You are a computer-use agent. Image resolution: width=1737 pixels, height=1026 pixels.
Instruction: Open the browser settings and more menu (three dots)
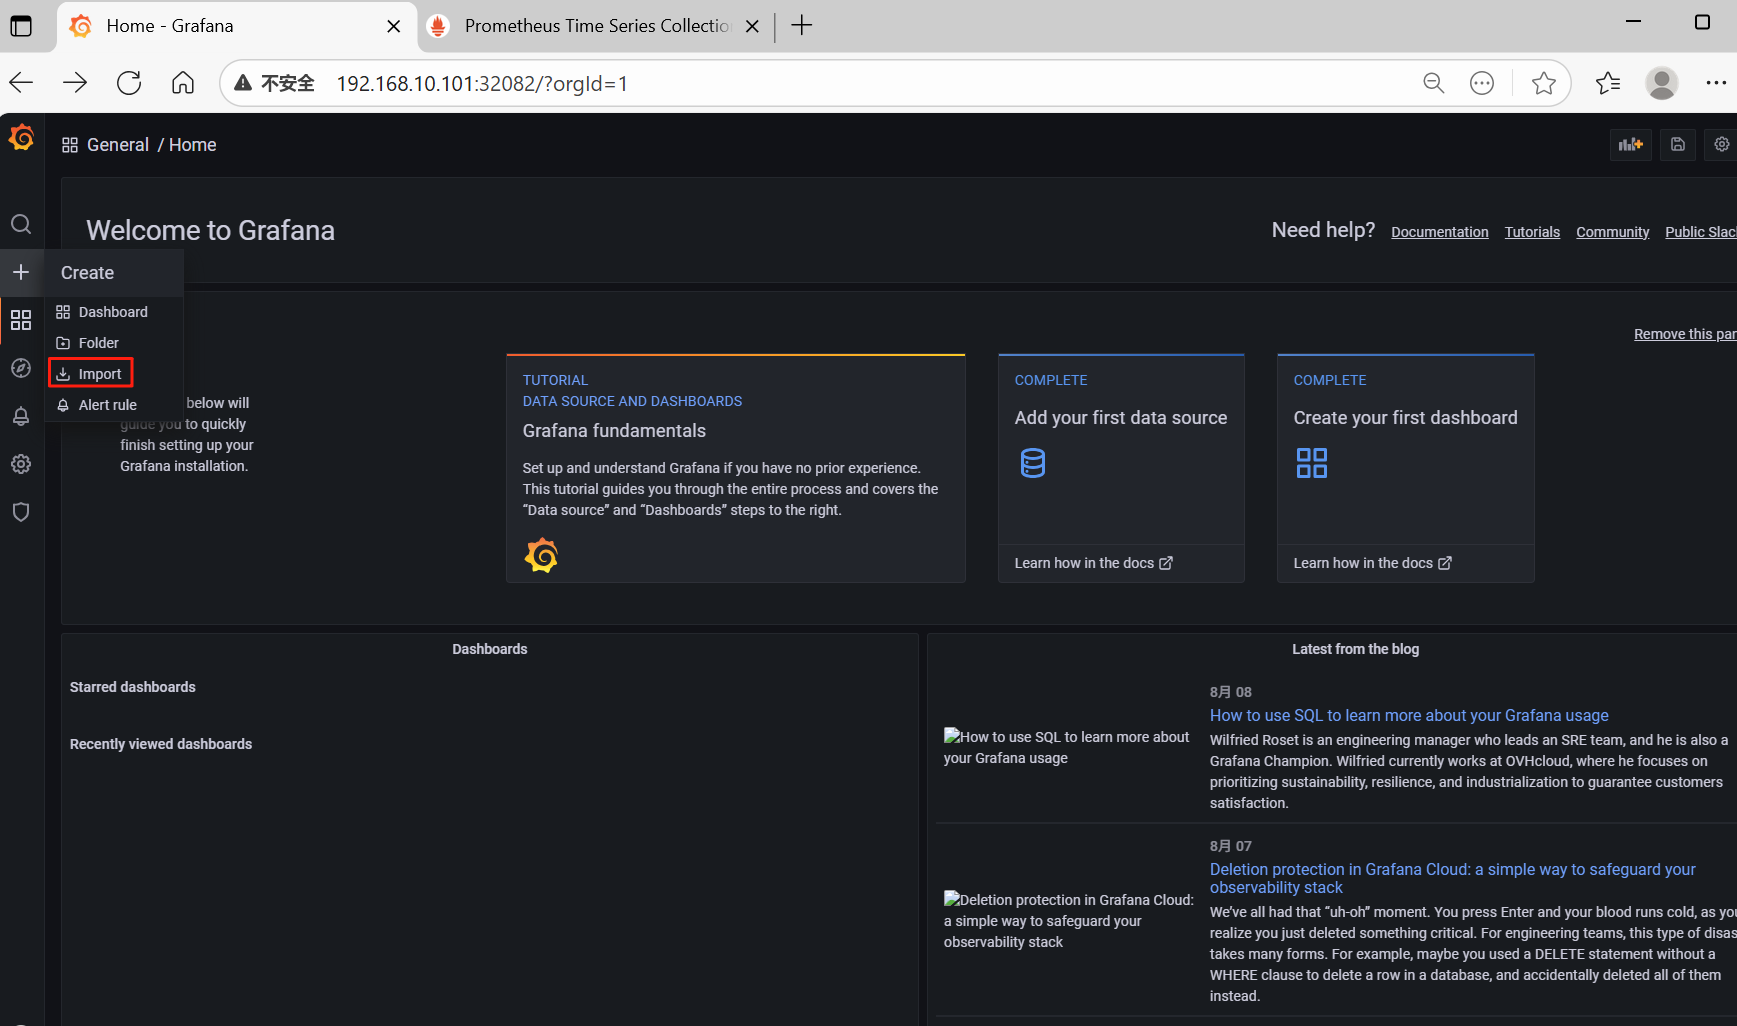1716,83
